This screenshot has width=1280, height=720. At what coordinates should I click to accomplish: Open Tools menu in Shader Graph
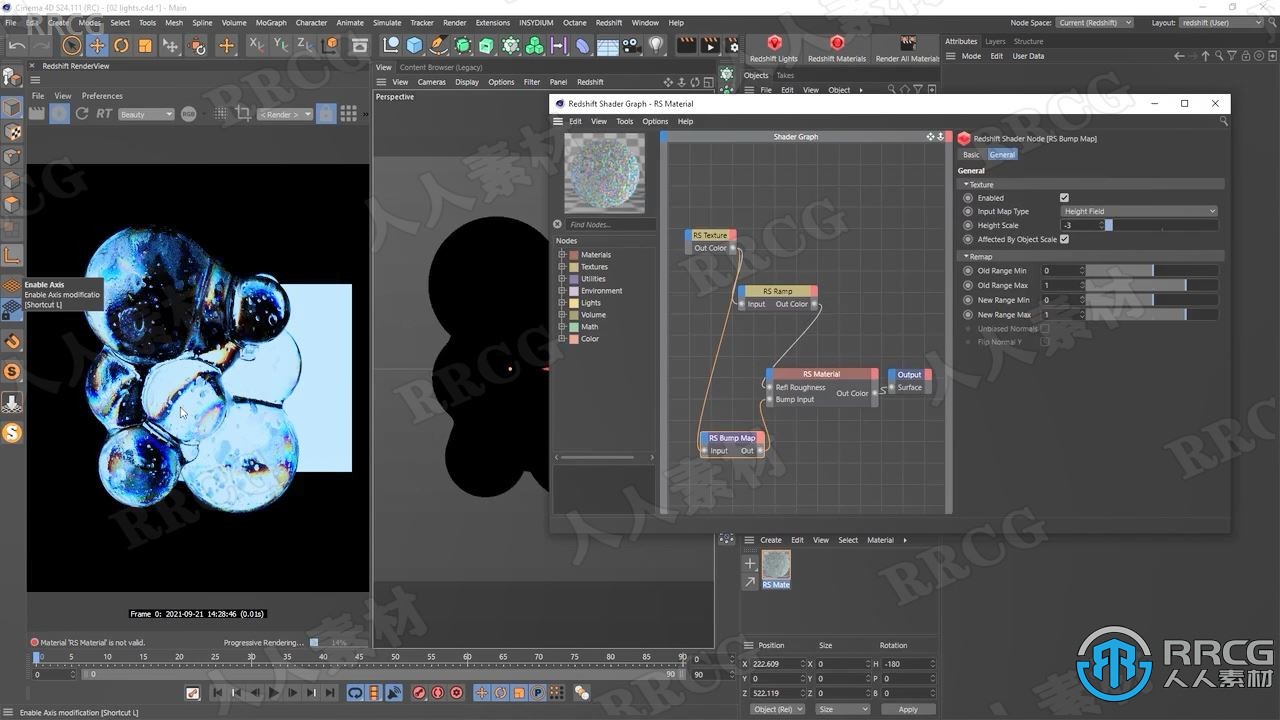(624, 121)
